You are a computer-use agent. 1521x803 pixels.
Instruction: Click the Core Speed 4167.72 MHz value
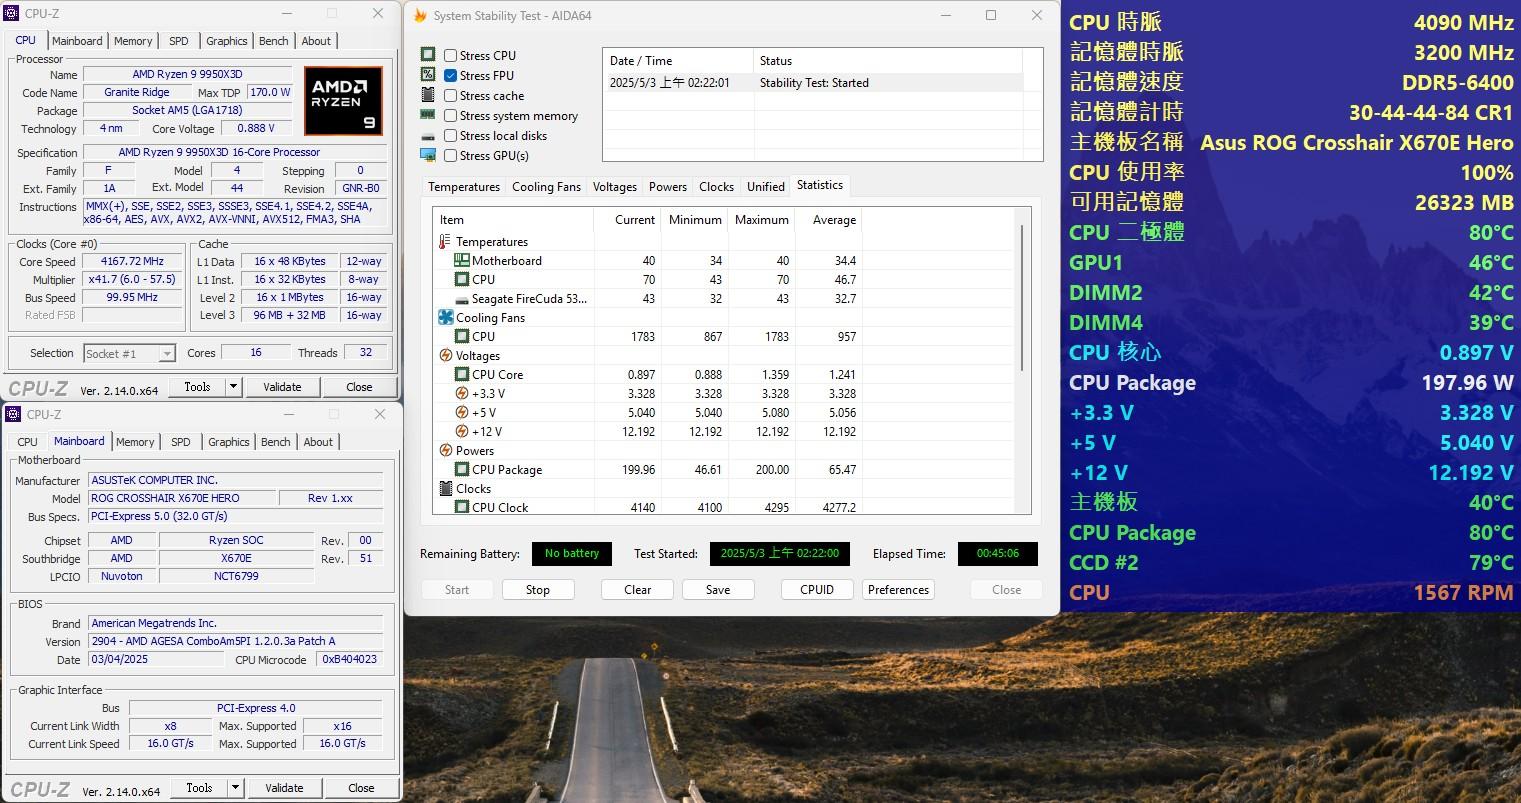(133, 262)
